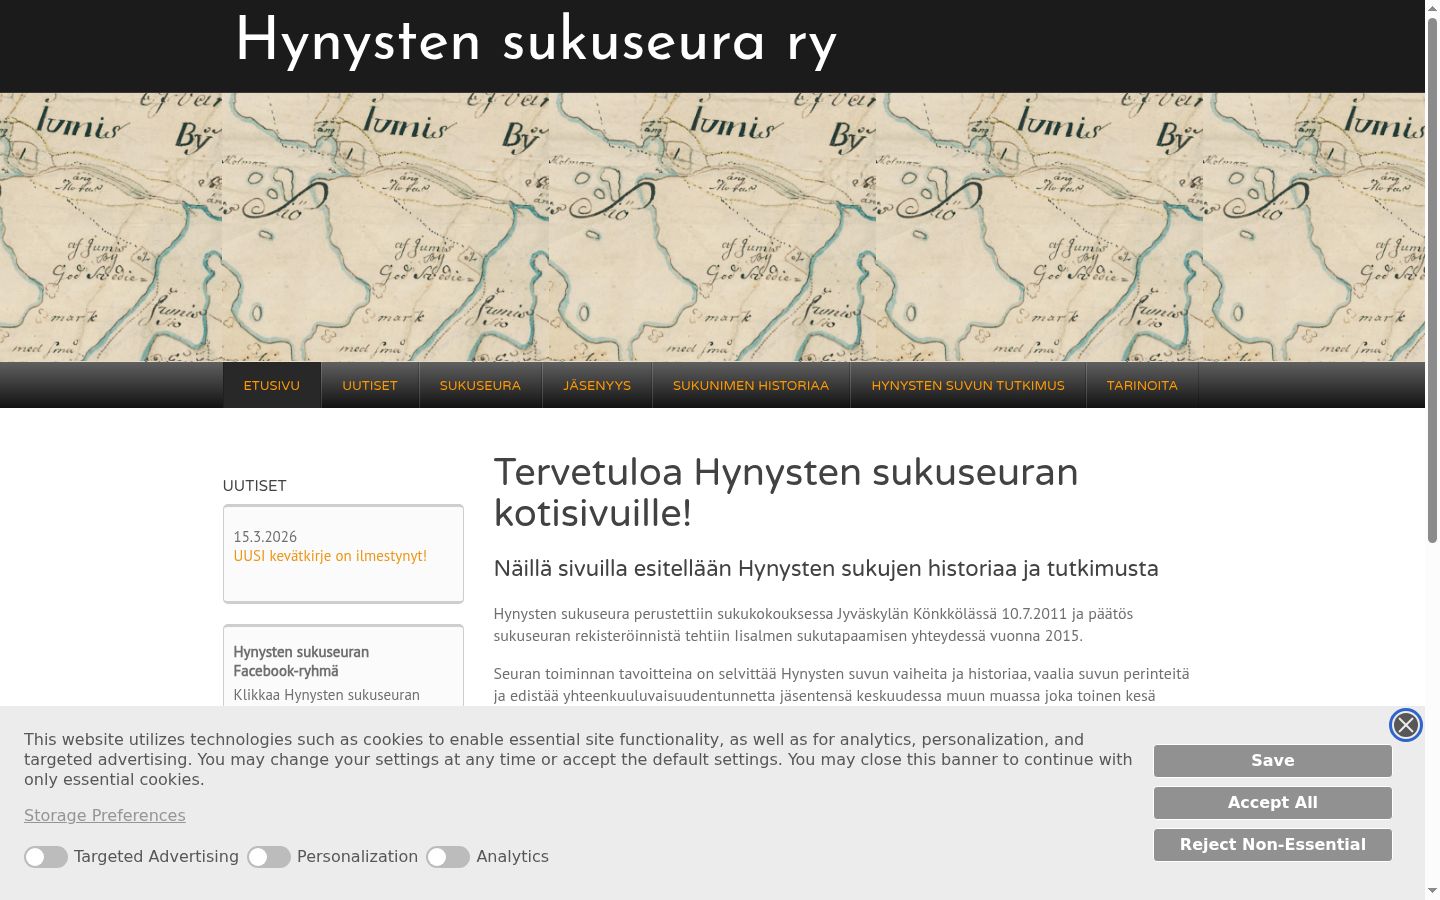
Task: Open the 'UUSI kevätkirje on ilmestynyt!' news link
Action: (330, 556)
